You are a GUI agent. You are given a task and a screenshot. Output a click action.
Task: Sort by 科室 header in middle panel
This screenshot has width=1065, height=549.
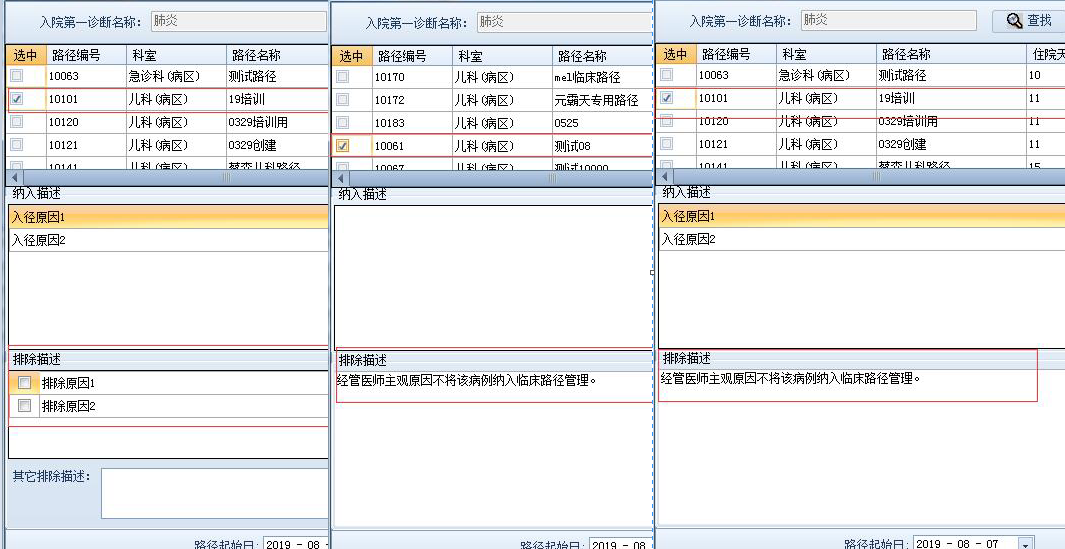[503, 56]
